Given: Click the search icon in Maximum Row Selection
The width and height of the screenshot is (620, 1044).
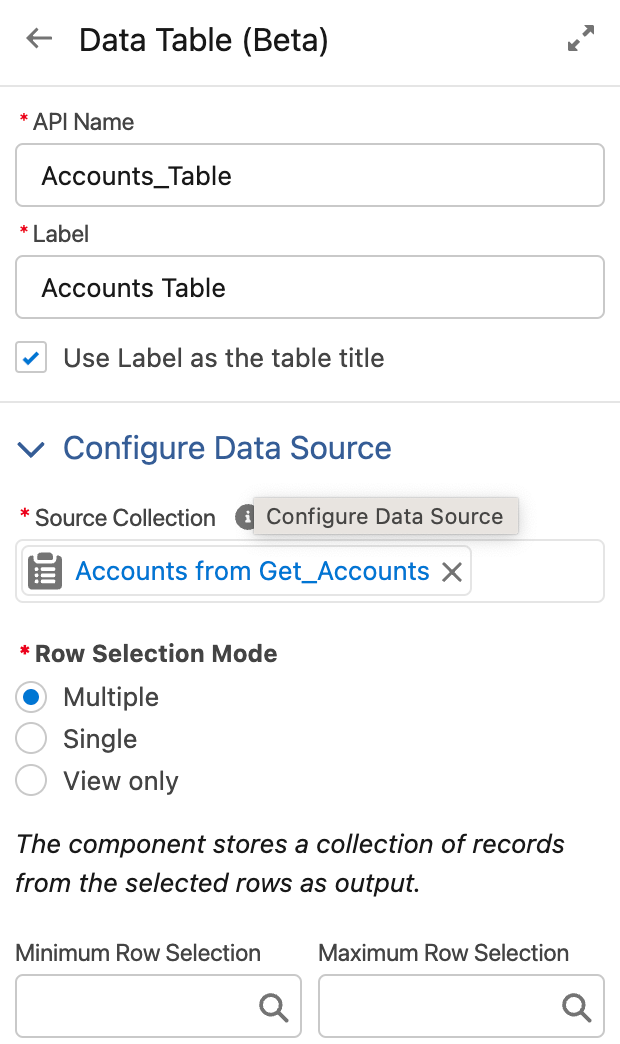Looking at the screenshot, I should pos(576,1007).
